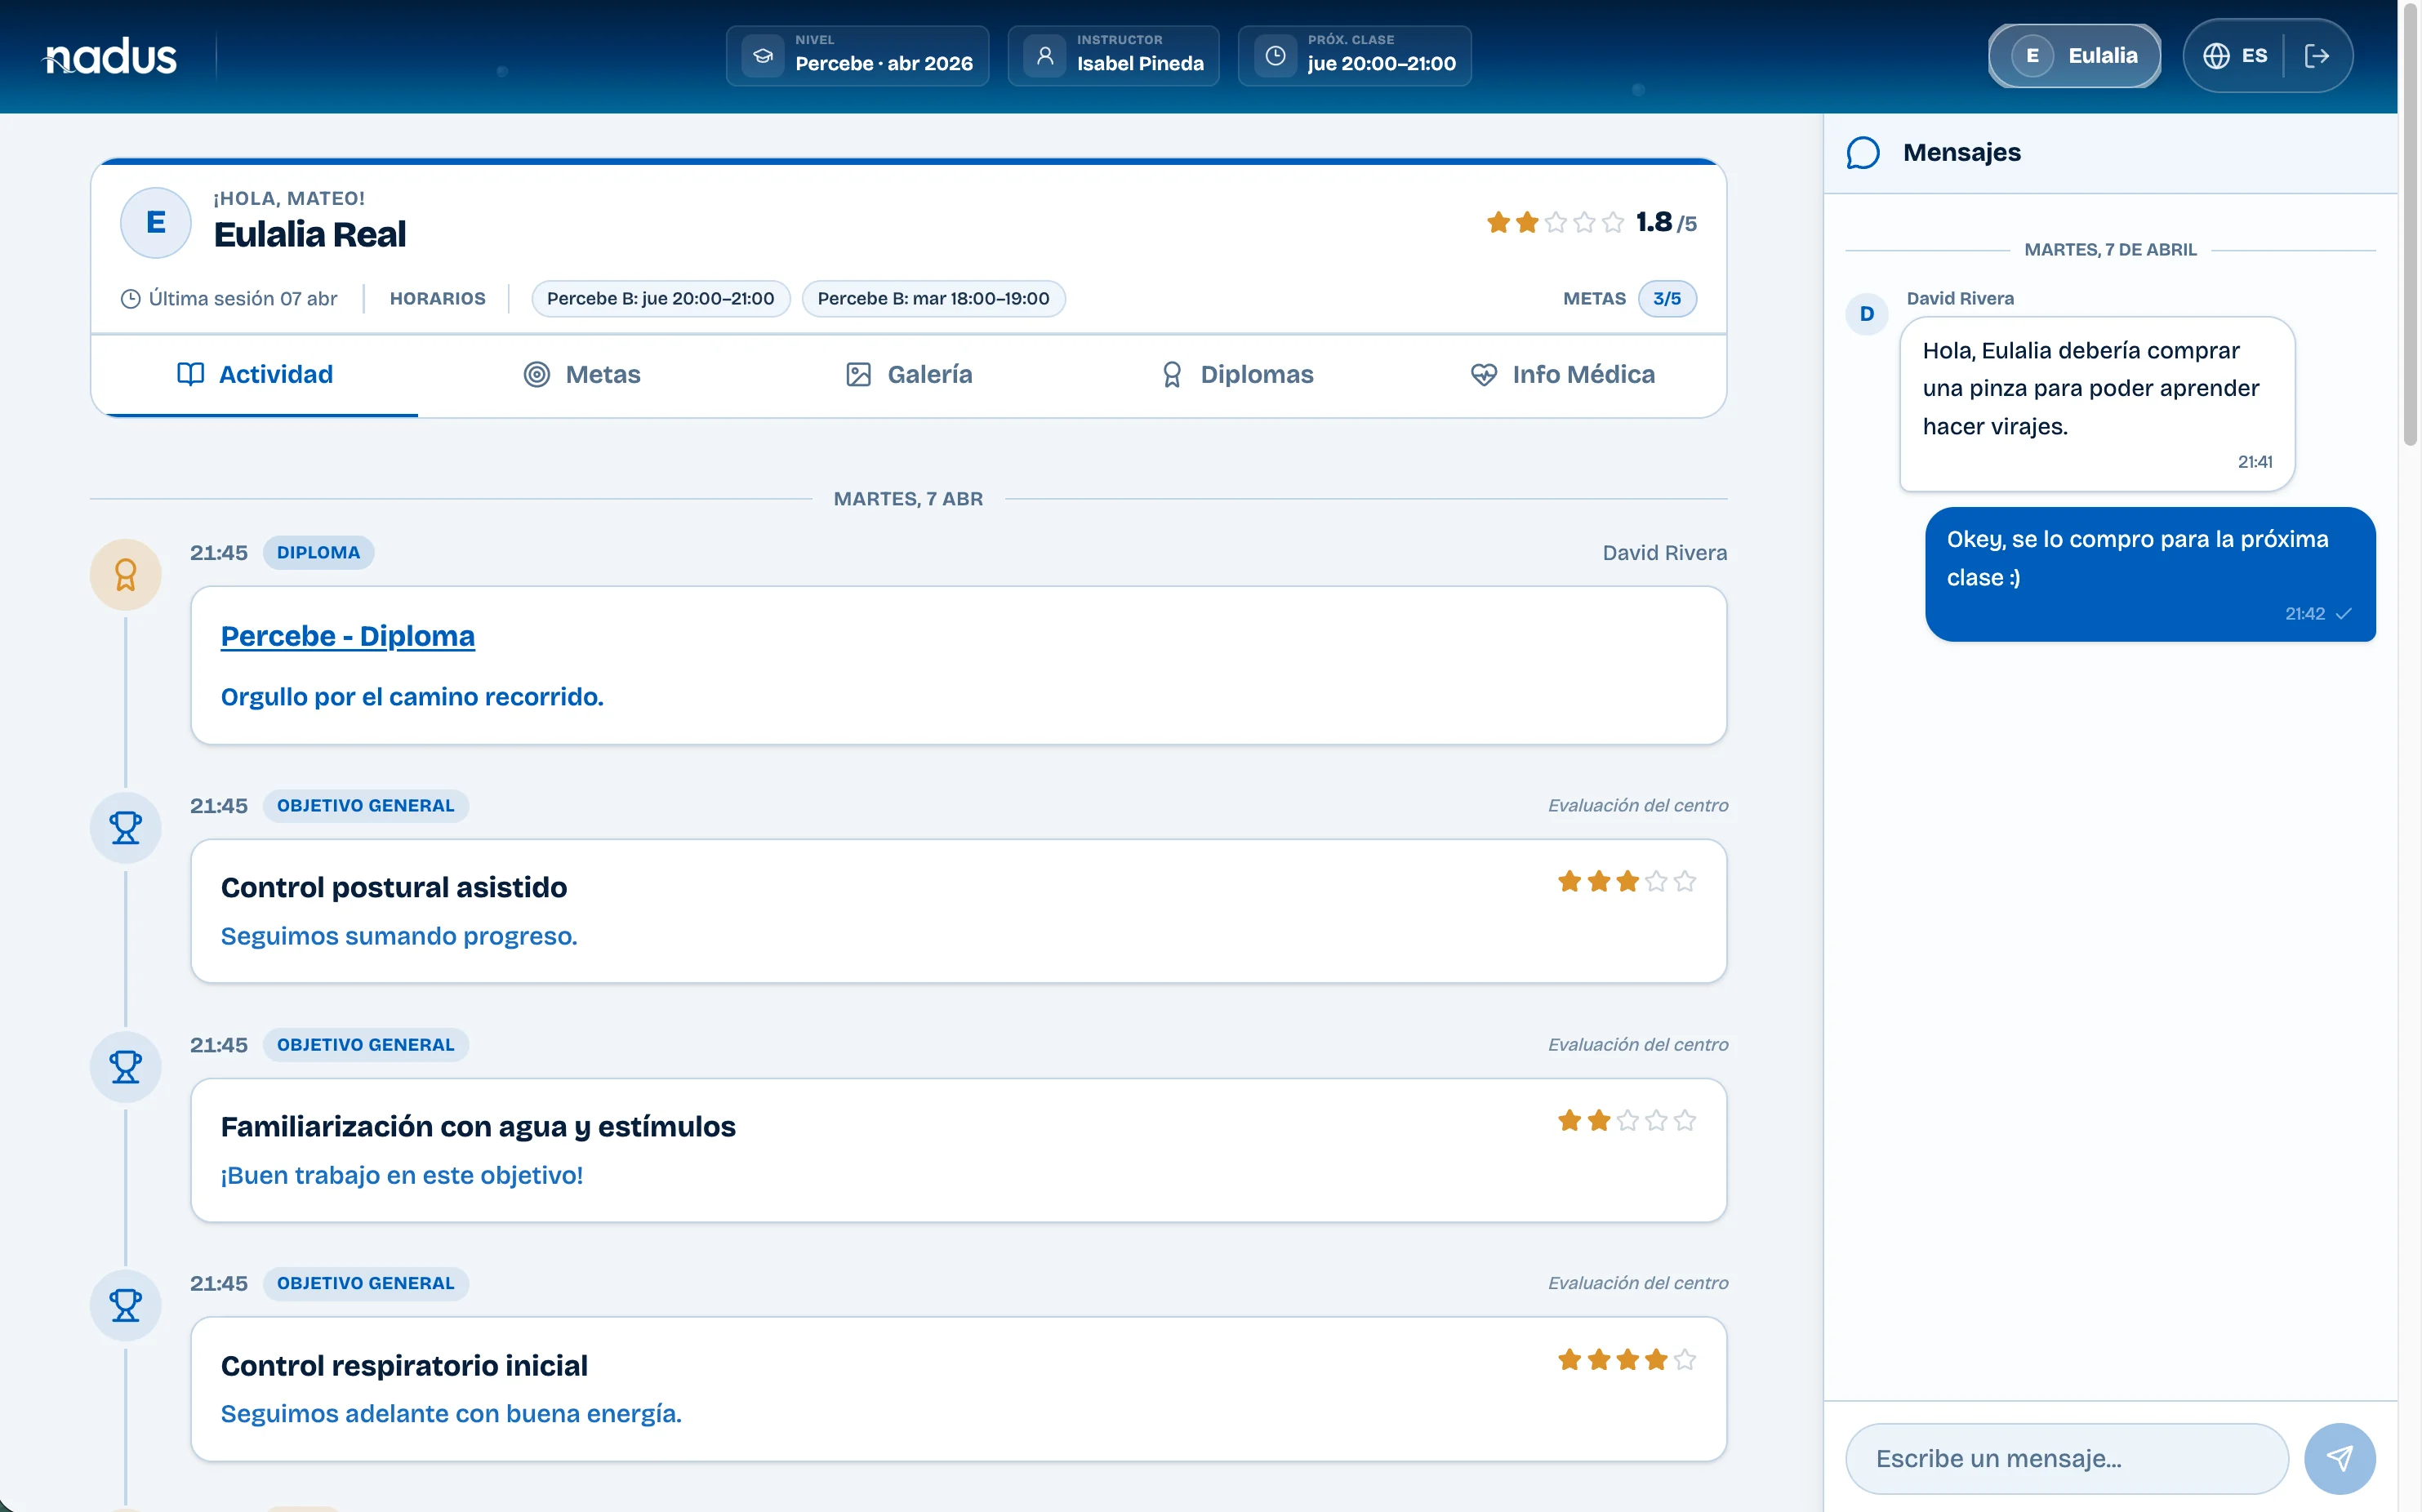Select the Info Médica tab

1562,374
